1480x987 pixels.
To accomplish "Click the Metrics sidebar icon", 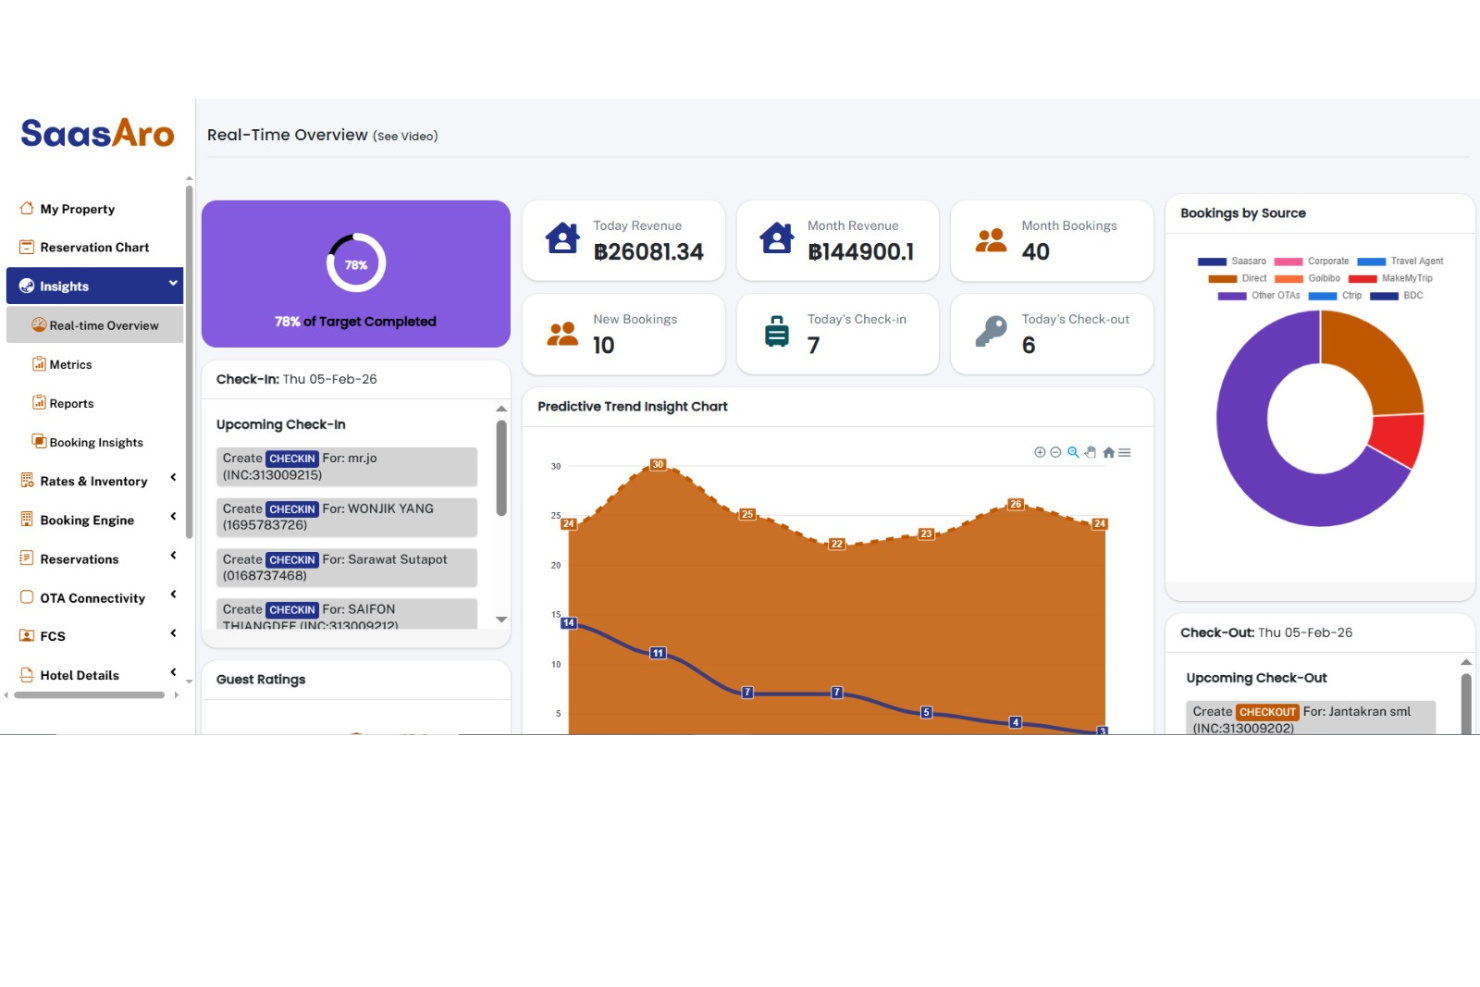I will 39,364.
